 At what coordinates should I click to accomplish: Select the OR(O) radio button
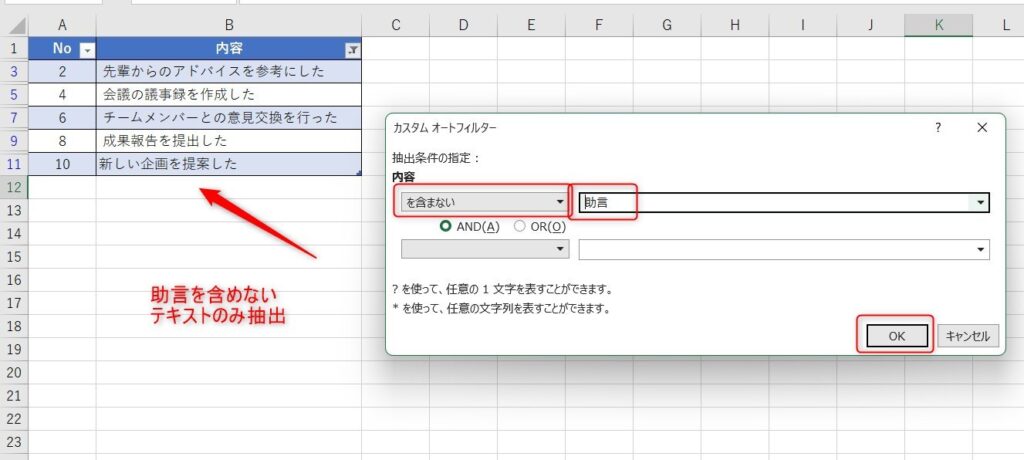[x=520, y=227]
